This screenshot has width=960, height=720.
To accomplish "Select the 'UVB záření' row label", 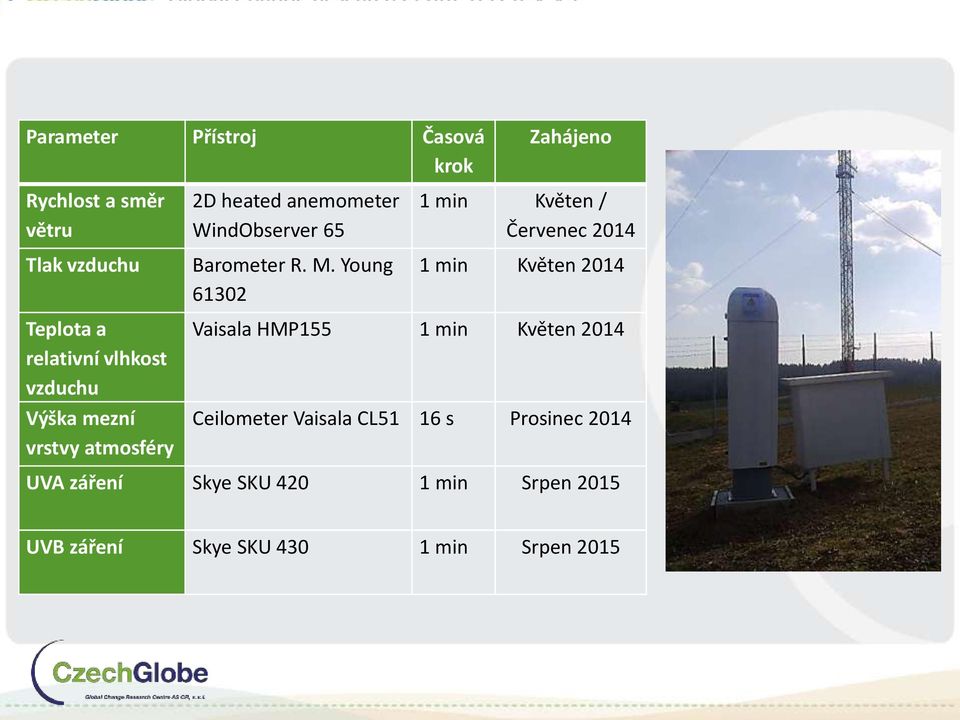I will point(102,562).
